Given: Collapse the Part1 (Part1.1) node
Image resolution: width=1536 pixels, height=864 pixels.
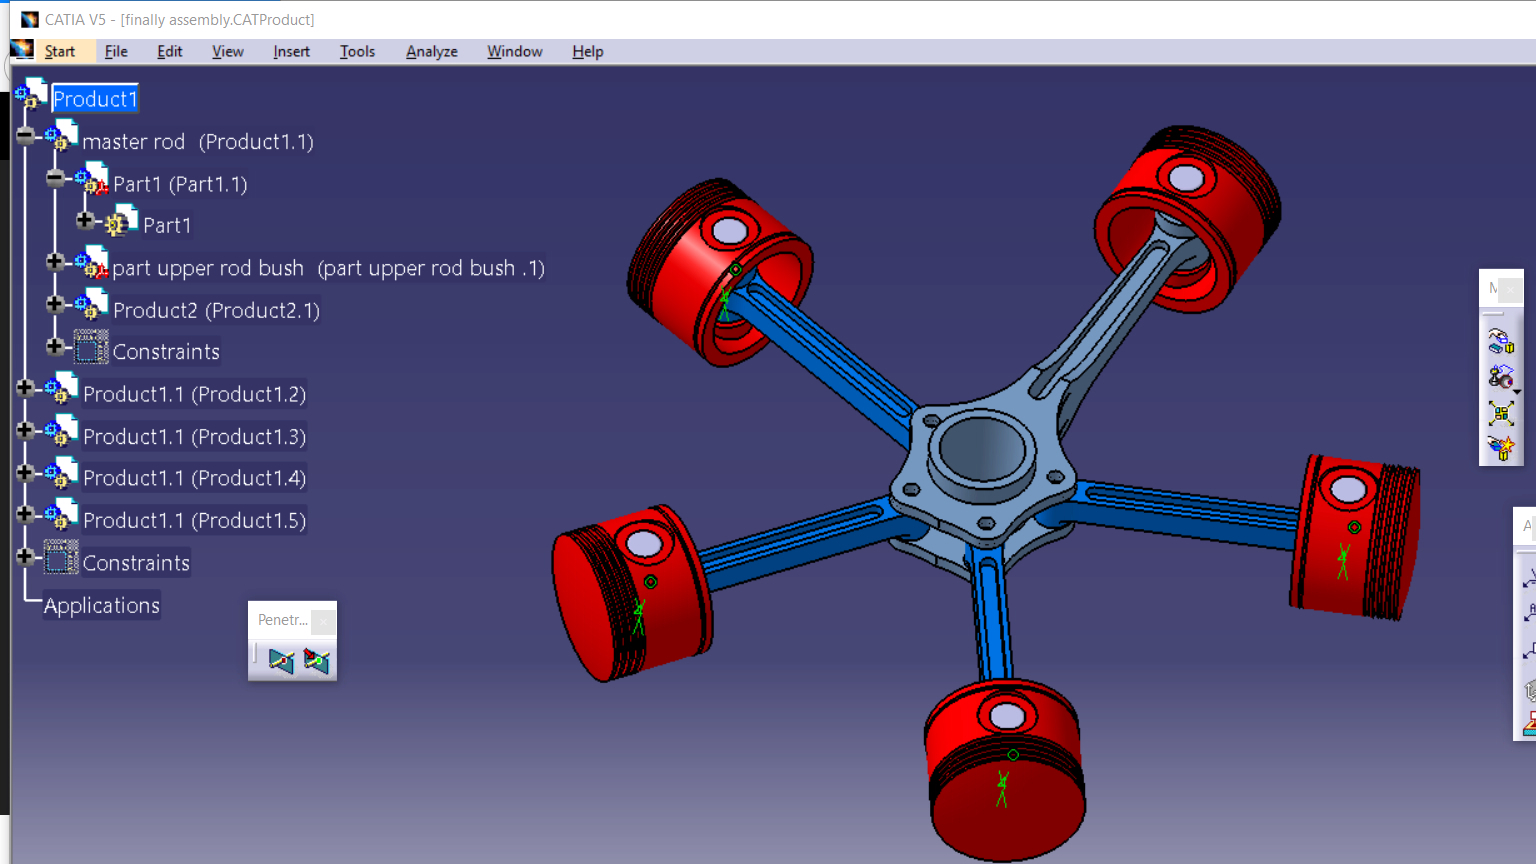Looking at the screenshot, I should [x=55, y=178].
